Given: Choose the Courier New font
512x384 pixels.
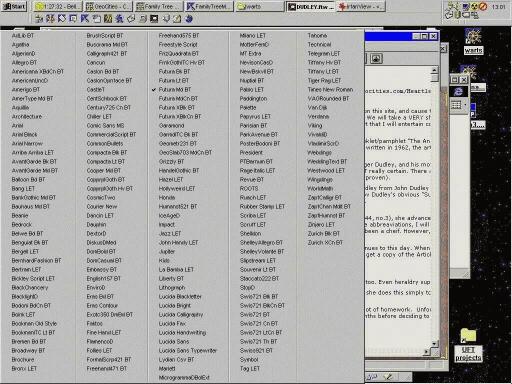Looking at the screenshot, I should [102, 206].
